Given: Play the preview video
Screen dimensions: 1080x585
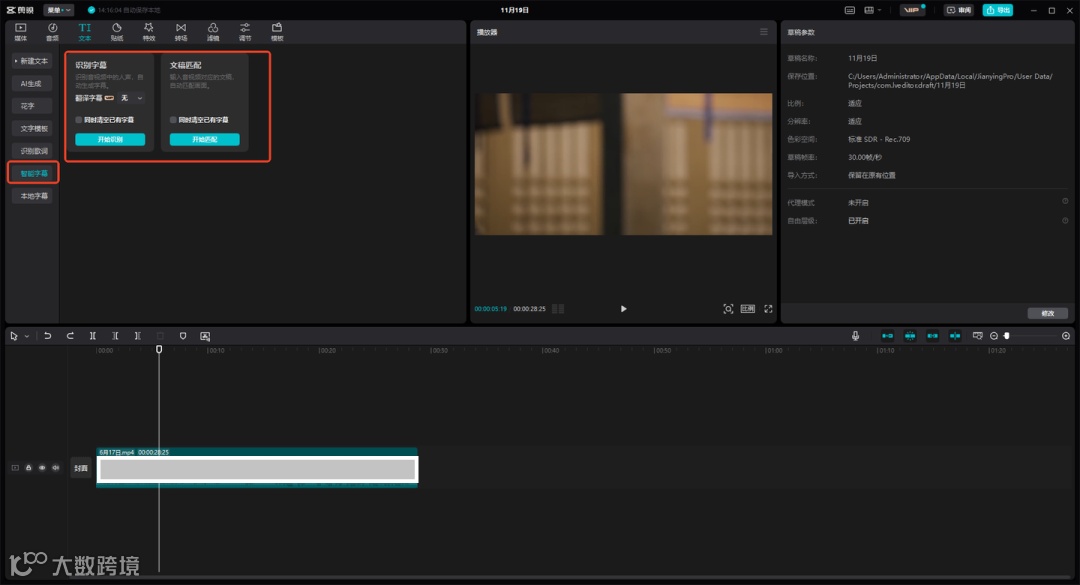Looking at the screenshot, I should point(623,309).
